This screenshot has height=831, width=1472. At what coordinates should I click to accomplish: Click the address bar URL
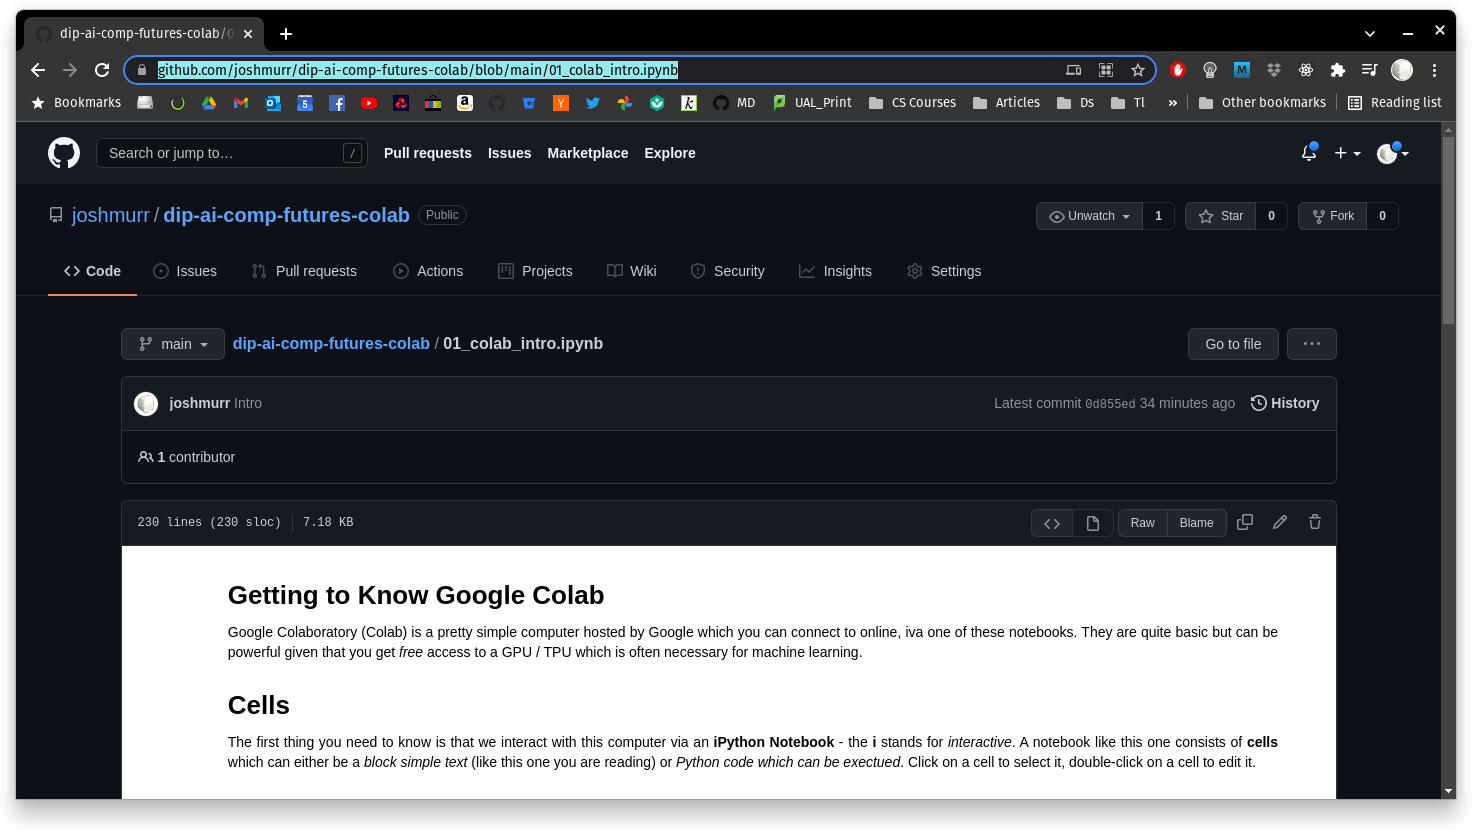[x=418, y=70]
